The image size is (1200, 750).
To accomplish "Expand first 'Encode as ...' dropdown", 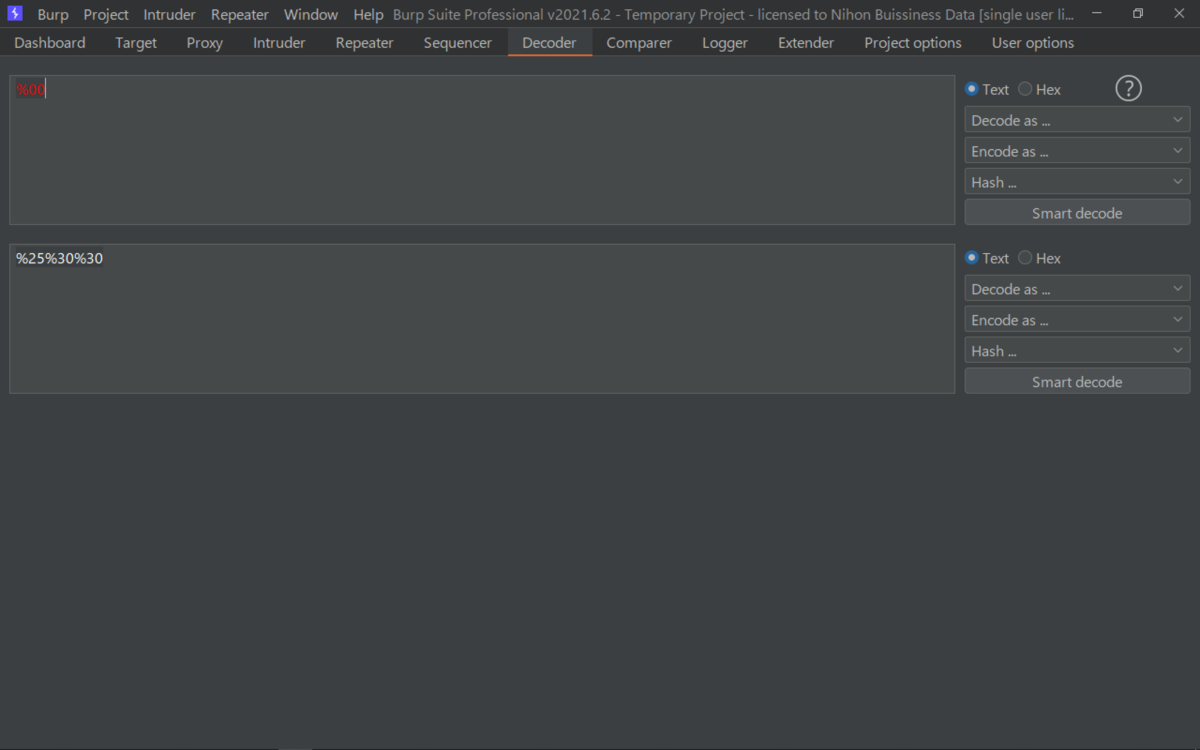I will tap(1077, 151).
